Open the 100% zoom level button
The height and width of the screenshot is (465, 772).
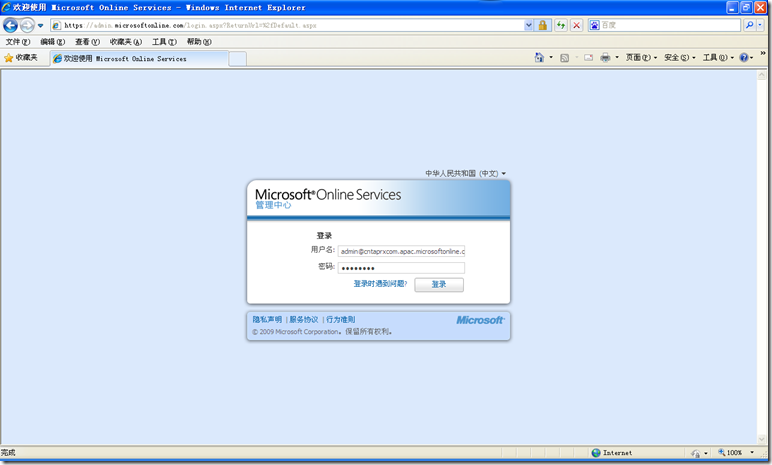coord(730,453)
